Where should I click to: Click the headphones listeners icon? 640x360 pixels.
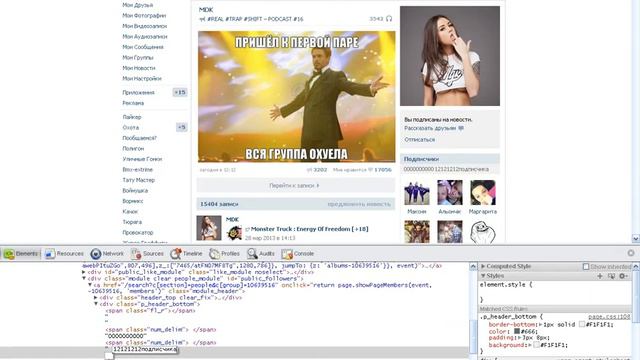pyautogui.click(x=389, y=18)
